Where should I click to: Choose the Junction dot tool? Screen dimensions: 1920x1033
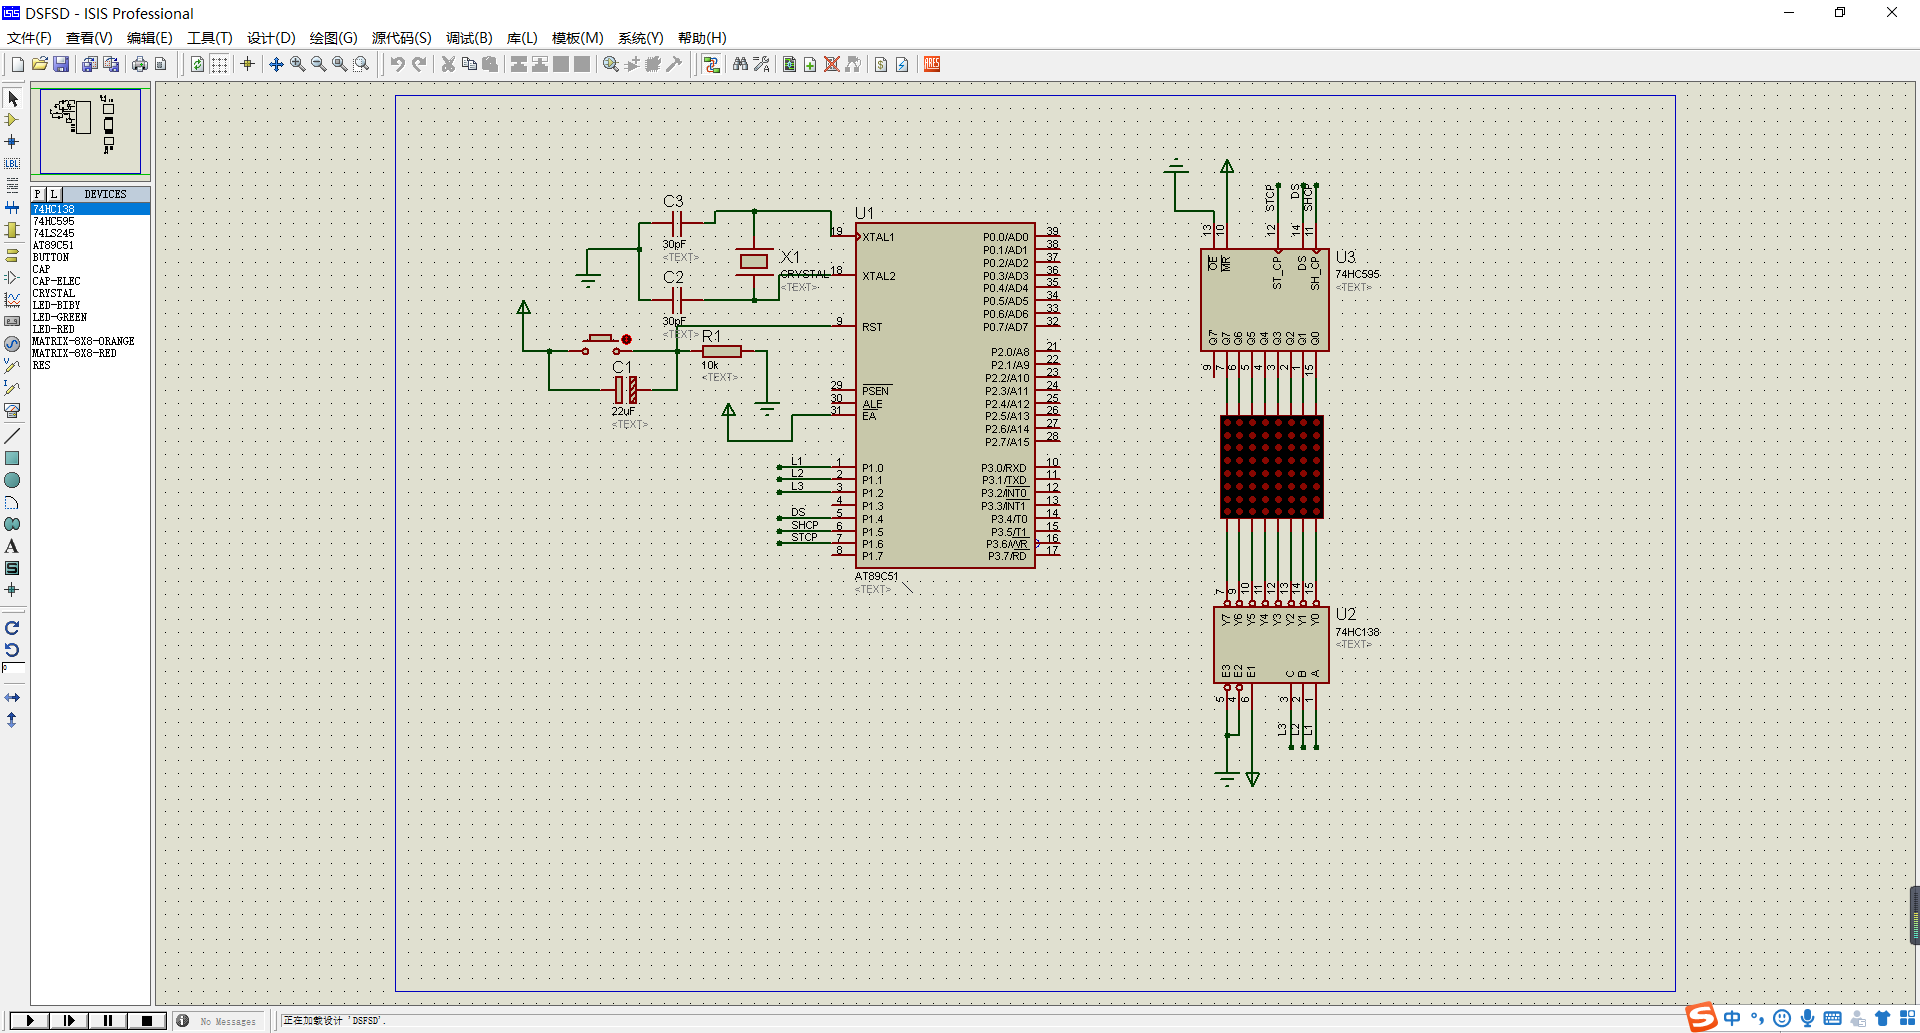coord(12,142)
